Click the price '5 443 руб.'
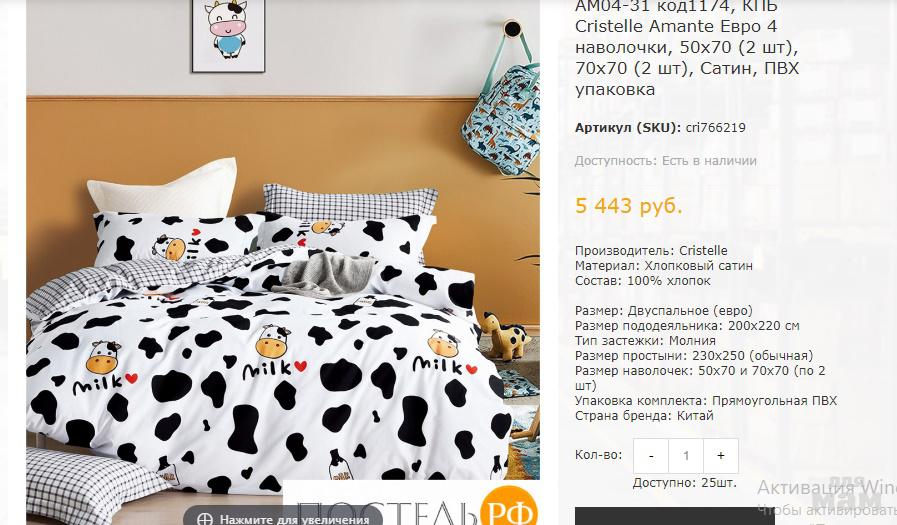Viewport: 897px width, 525px height. pyautogui.click(x=629, y=206)
